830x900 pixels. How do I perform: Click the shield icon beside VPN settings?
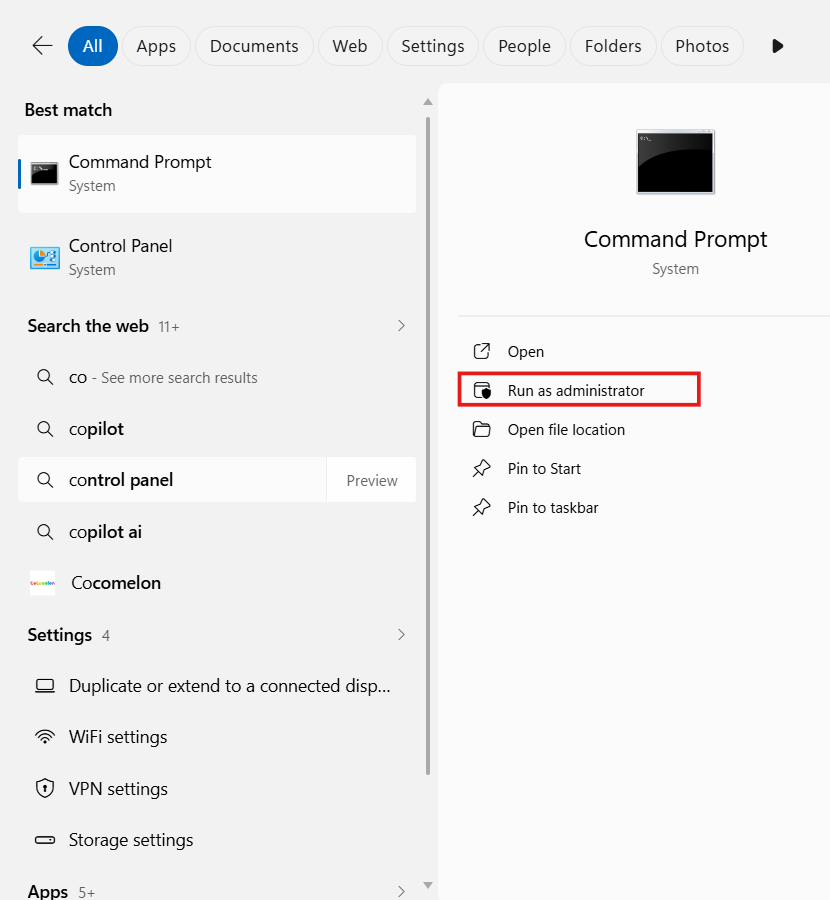[x=45, y=789]
